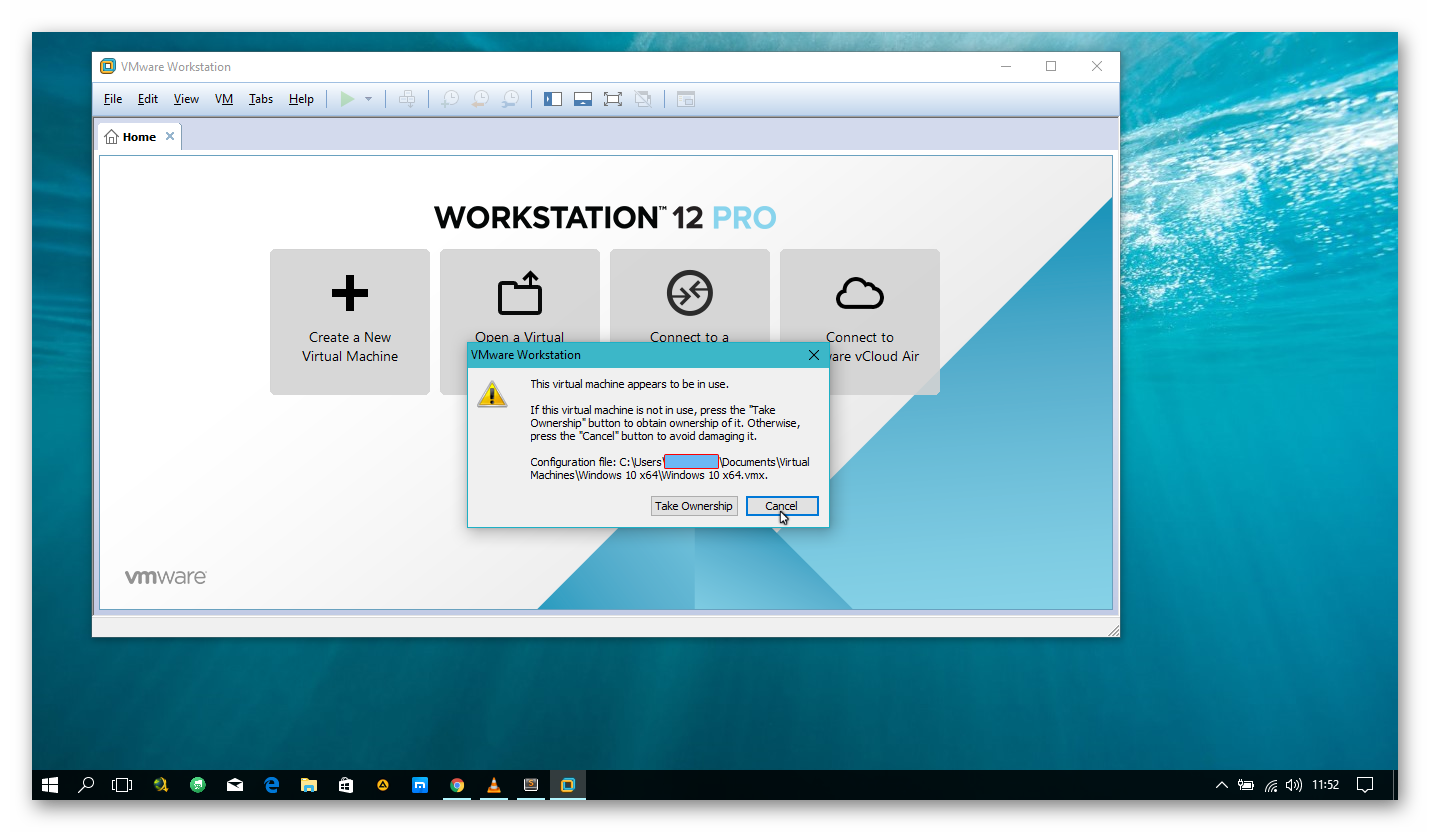1430x832 pixels.
Task: Click the orange triangle AIMP taskbar icon
Action: pos(383,785)
